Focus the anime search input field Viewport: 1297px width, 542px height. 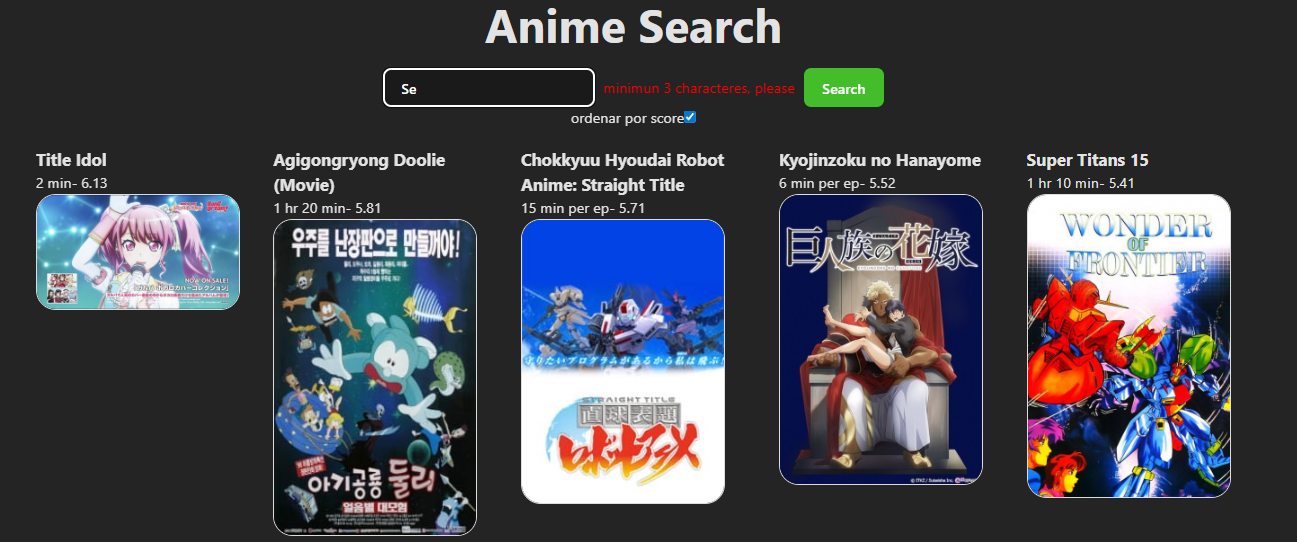489,87
